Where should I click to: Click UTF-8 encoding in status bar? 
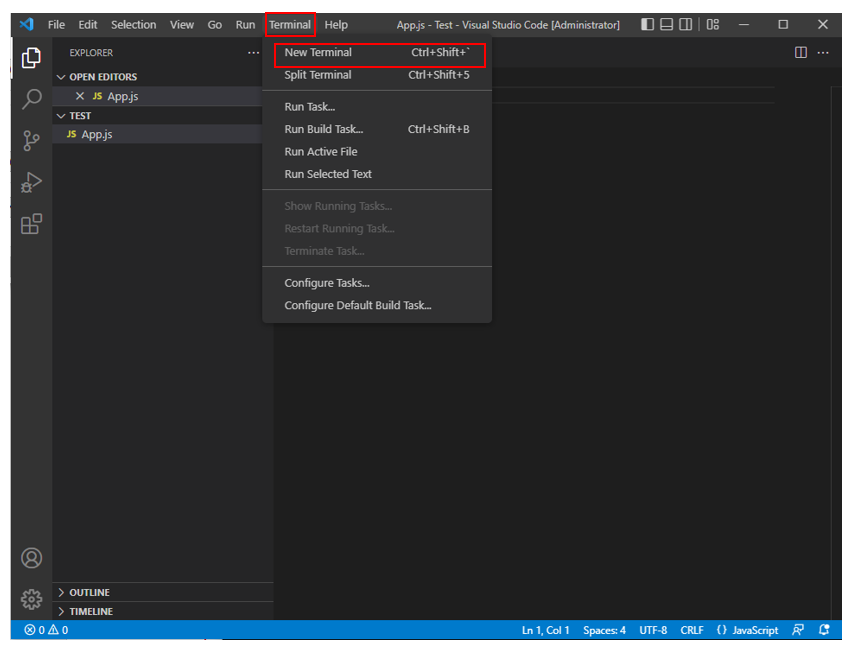653,630
